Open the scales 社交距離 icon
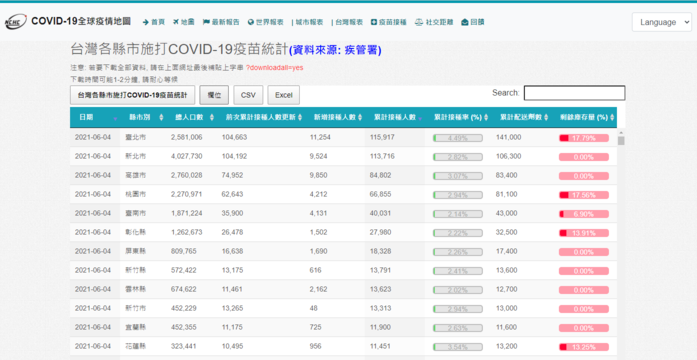 click(419, 22)
